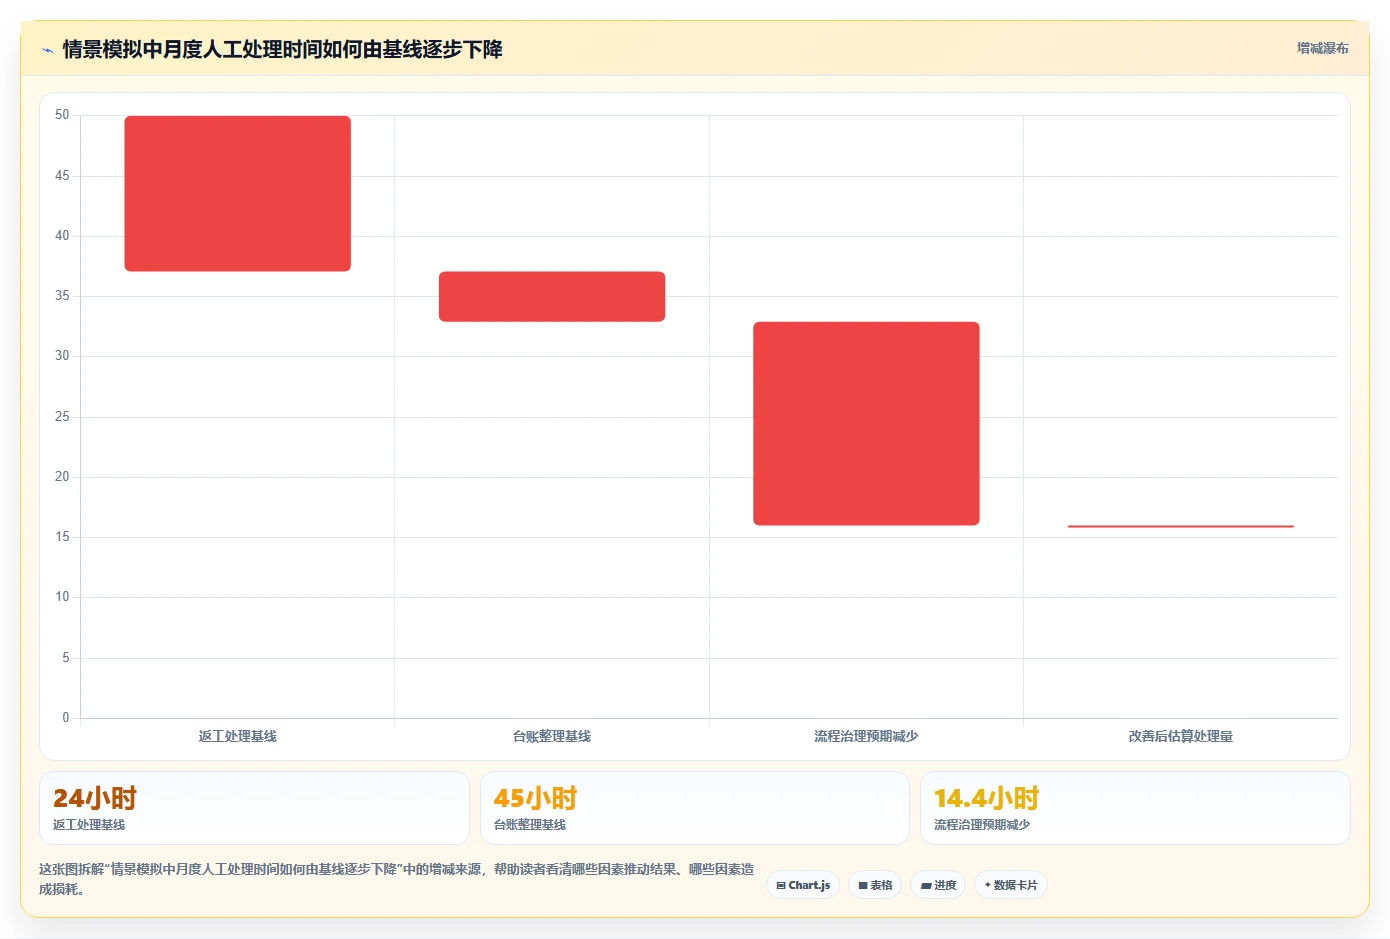The width and height of the screenshot is (1390, 939).
Task: Click the waterfall icon beside the chart title
Action: click(x=47, y=50)
